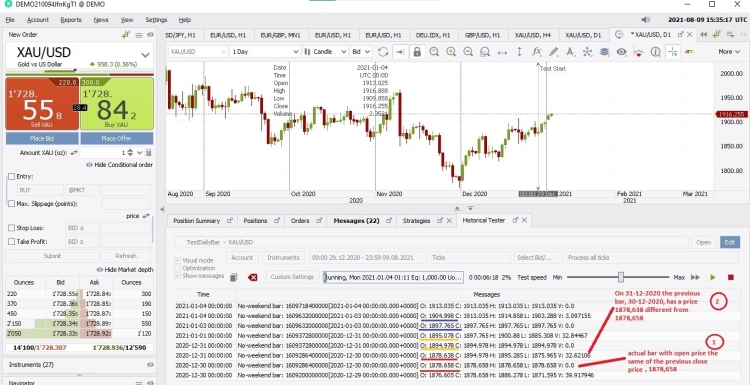This screenshot has width=750, height=385.
Task: Open the Reports menu
Action: click(x=71, y=20)
